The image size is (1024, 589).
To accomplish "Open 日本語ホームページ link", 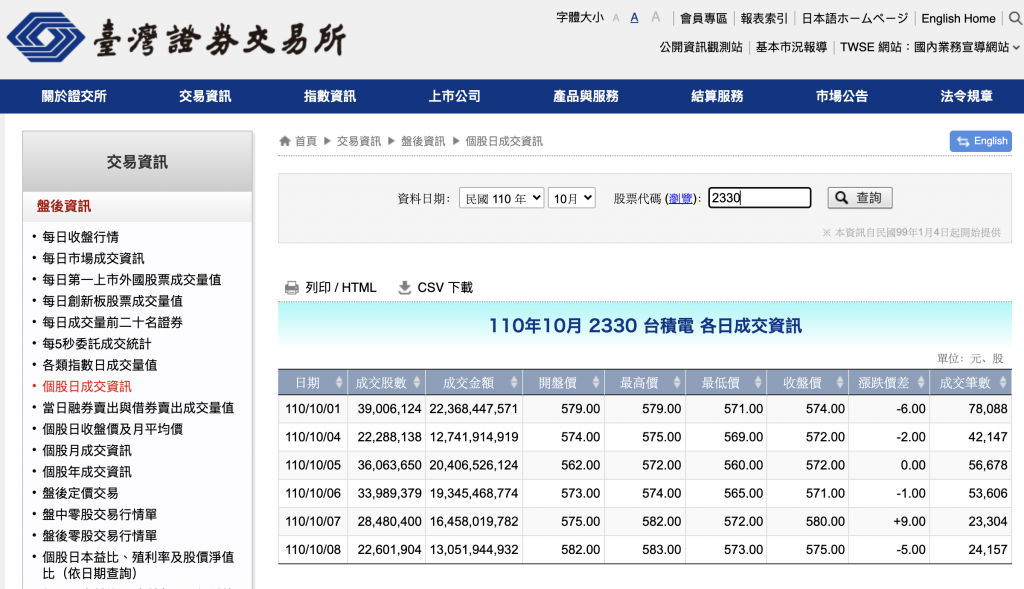I will click(855, 18).
